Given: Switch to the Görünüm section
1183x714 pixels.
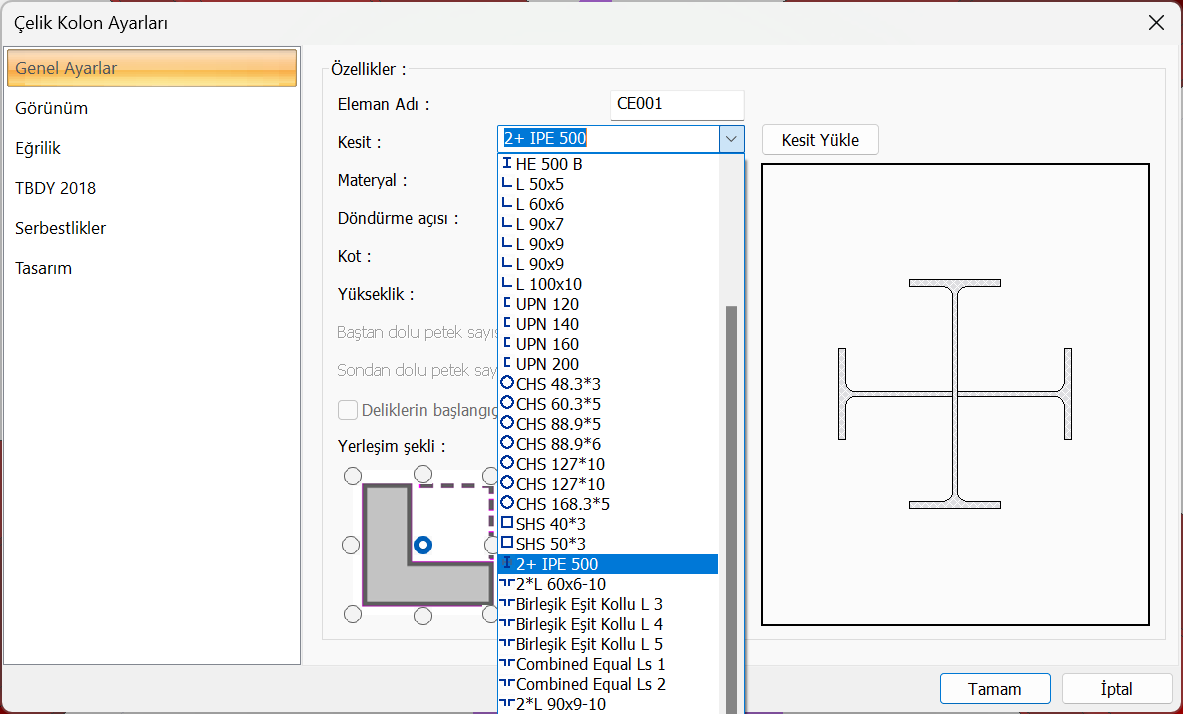Looking at the screenshot, I should pos(52,108).
